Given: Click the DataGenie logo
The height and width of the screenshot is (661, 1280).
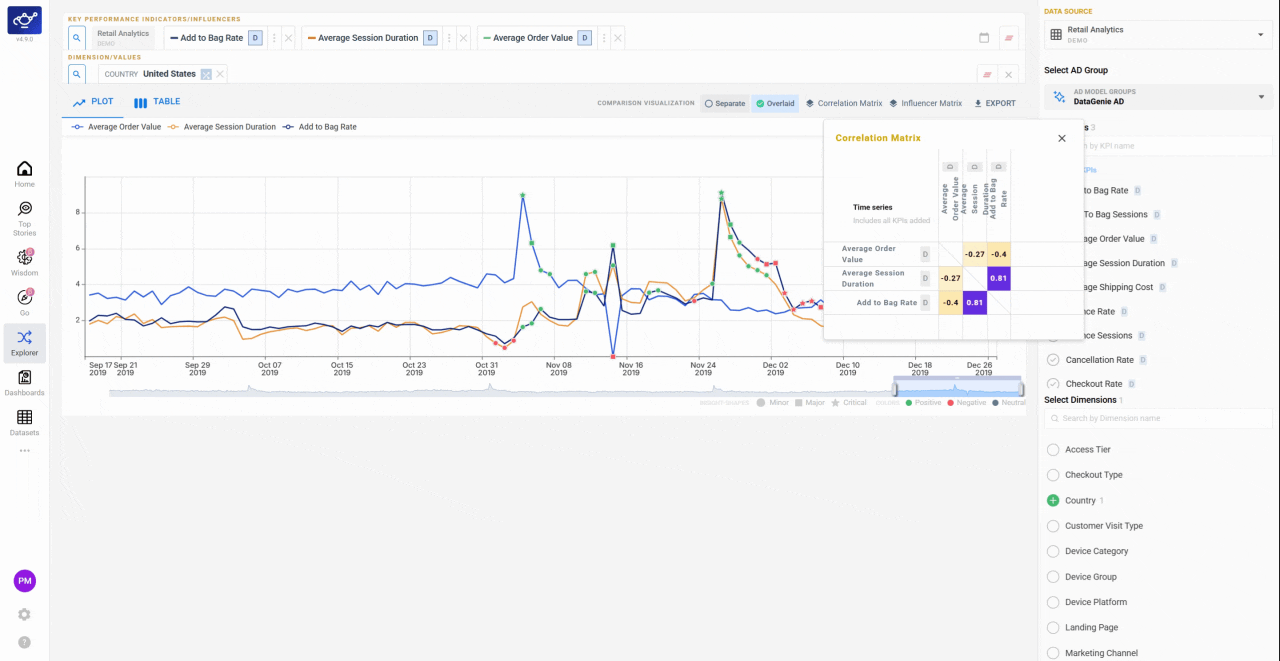Looking at the screenshot, I should (x=24, y=20).
